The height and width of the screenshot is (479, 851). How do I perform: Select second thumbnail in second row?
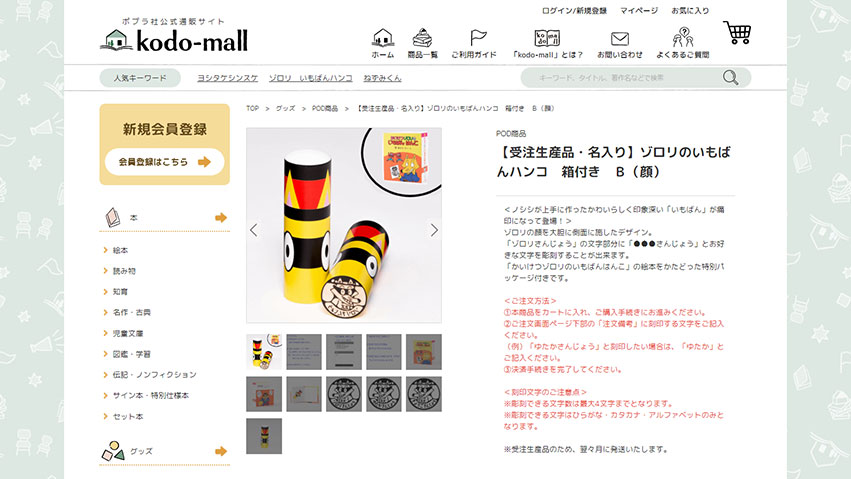click(x=304, y=394)
